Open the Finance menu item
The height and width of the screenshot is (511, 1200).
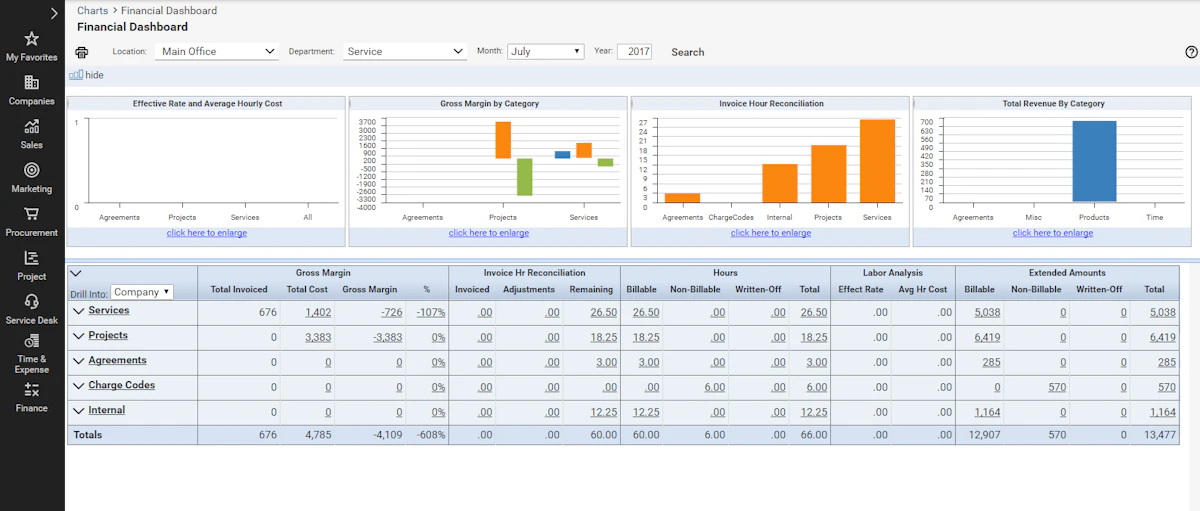32,397
